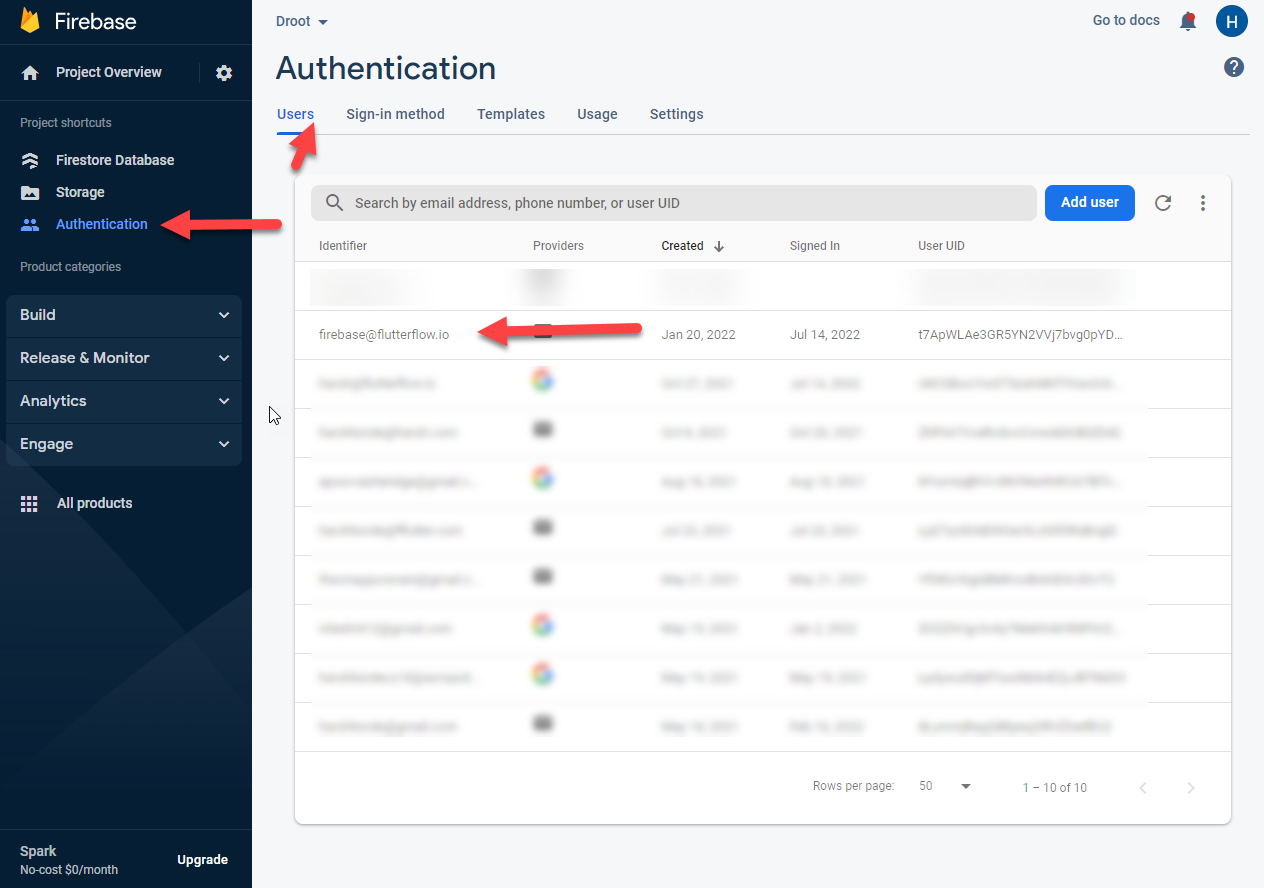Select the Authentication people icon in sidebar
Image resolution: width=1264 pixels, height=888 pixels.
point(30,225)
